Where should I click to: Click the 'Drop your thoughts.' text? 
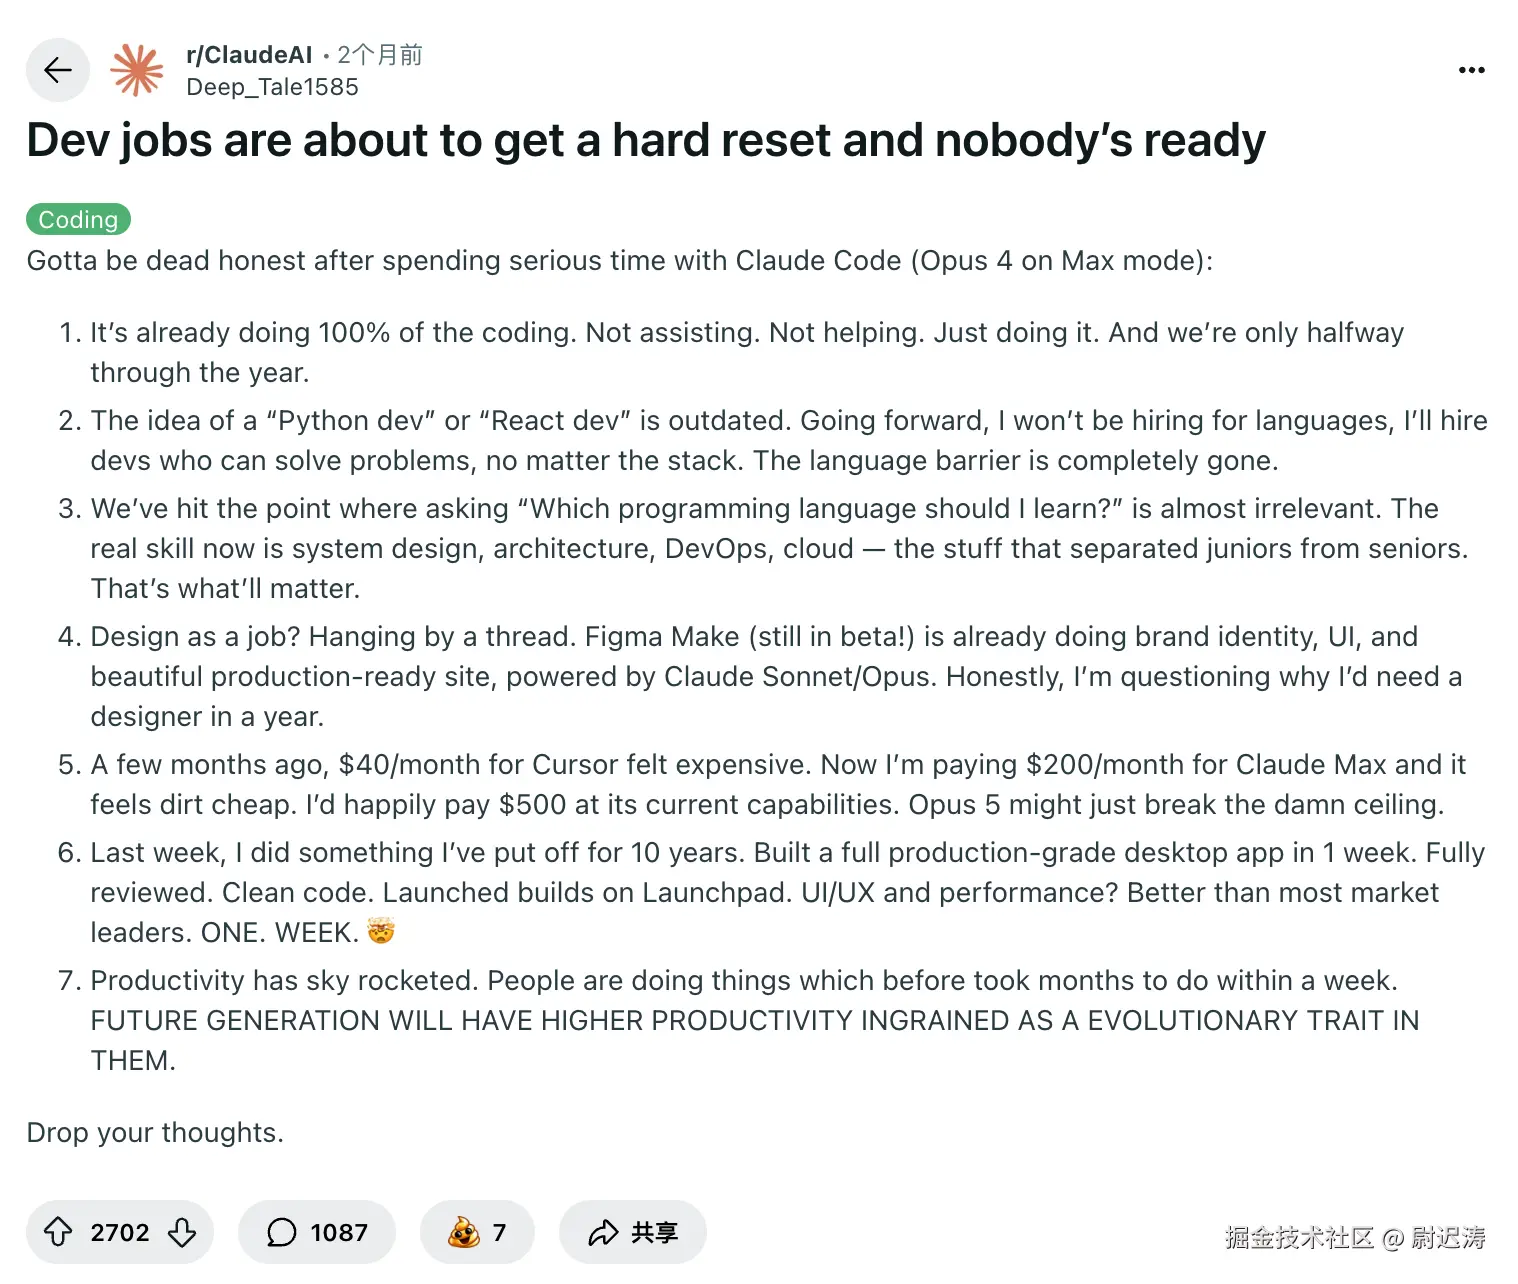155,1132
